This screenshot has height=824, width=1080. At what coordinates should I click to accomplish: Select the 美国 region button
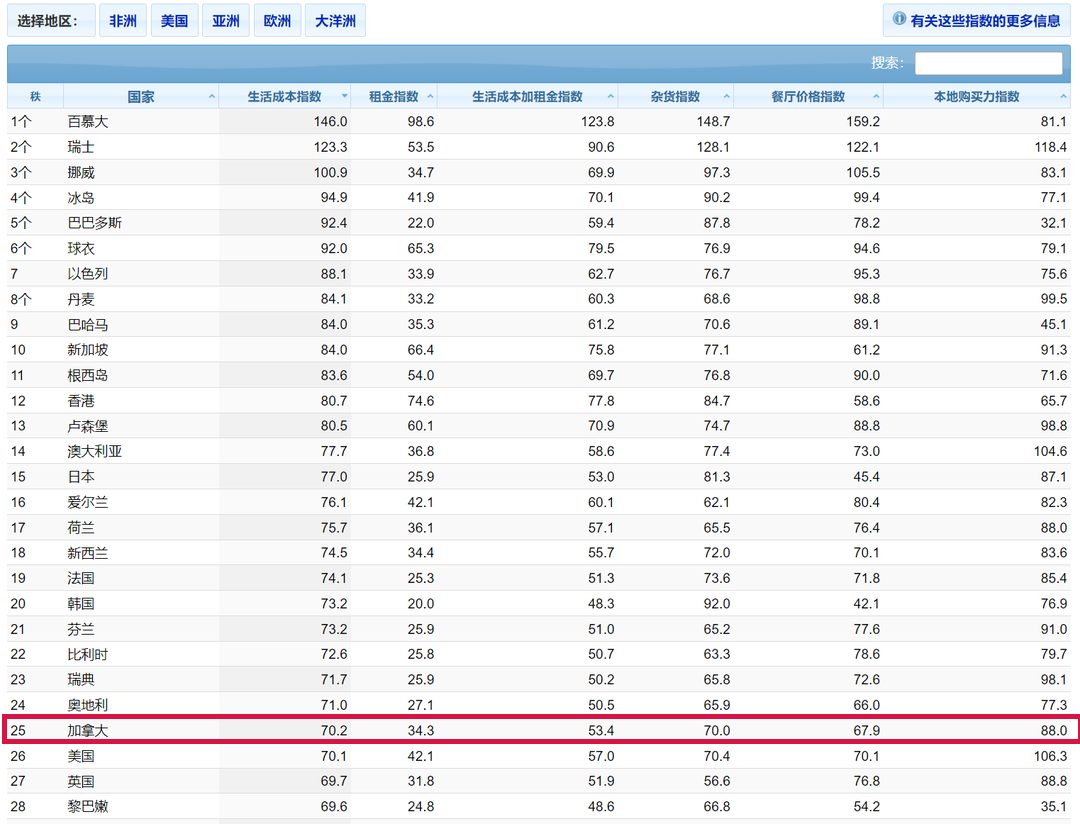pyautogui.click(x=174, y=21)
